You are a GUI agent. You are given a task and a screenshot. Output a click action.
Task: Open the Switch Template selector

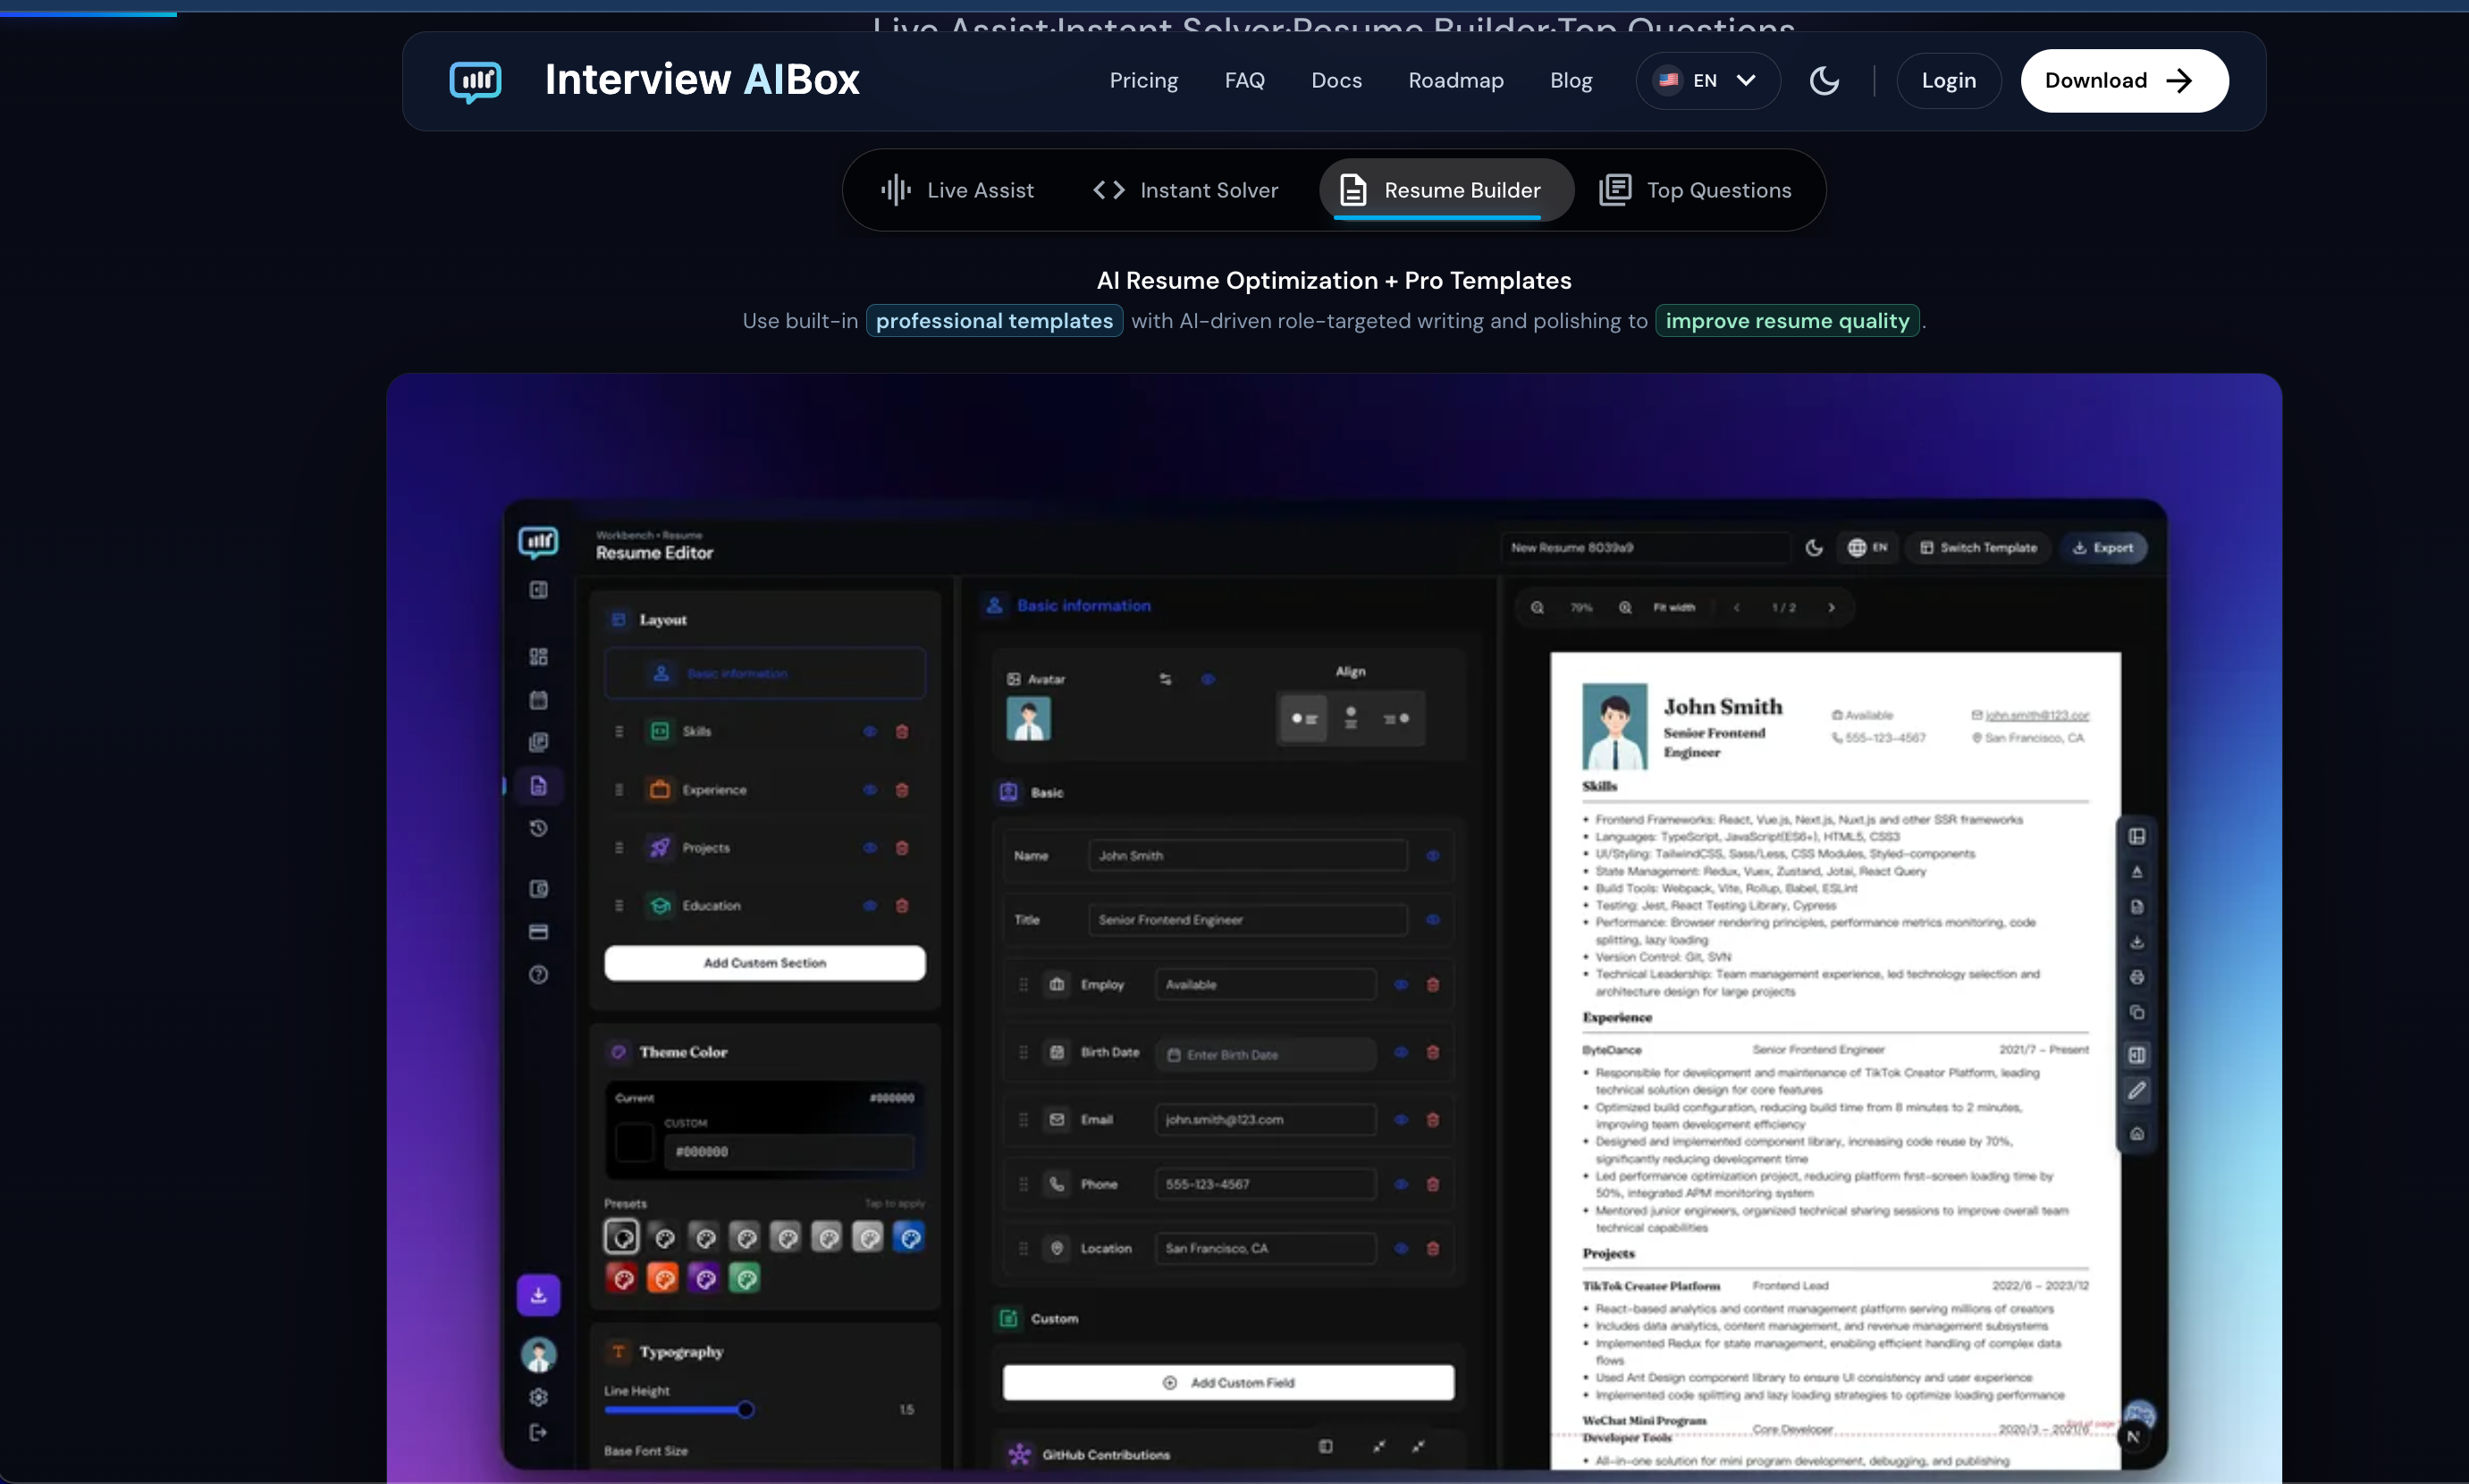pyautogui.click(x=1978, y=548)
